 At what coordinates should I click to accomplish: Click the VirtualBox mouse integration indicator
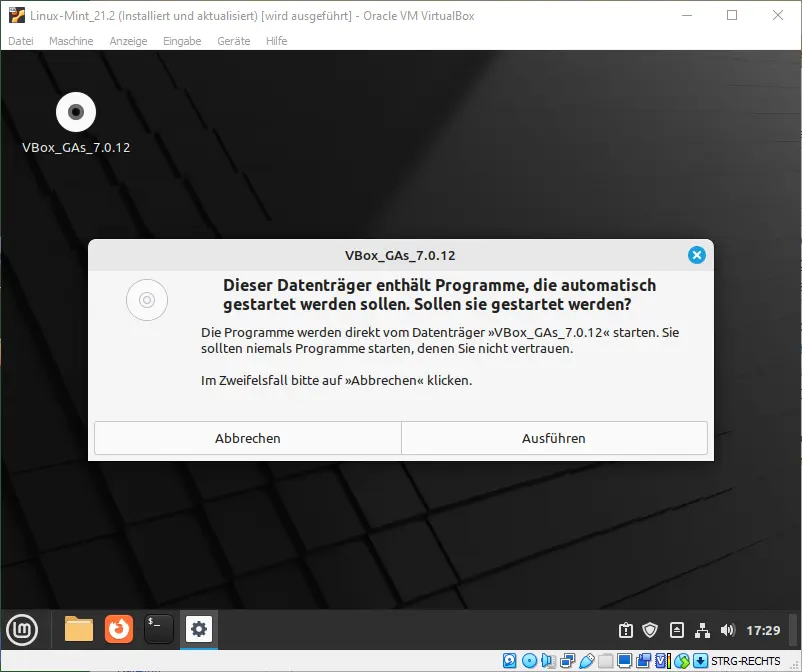click(682, 661)
